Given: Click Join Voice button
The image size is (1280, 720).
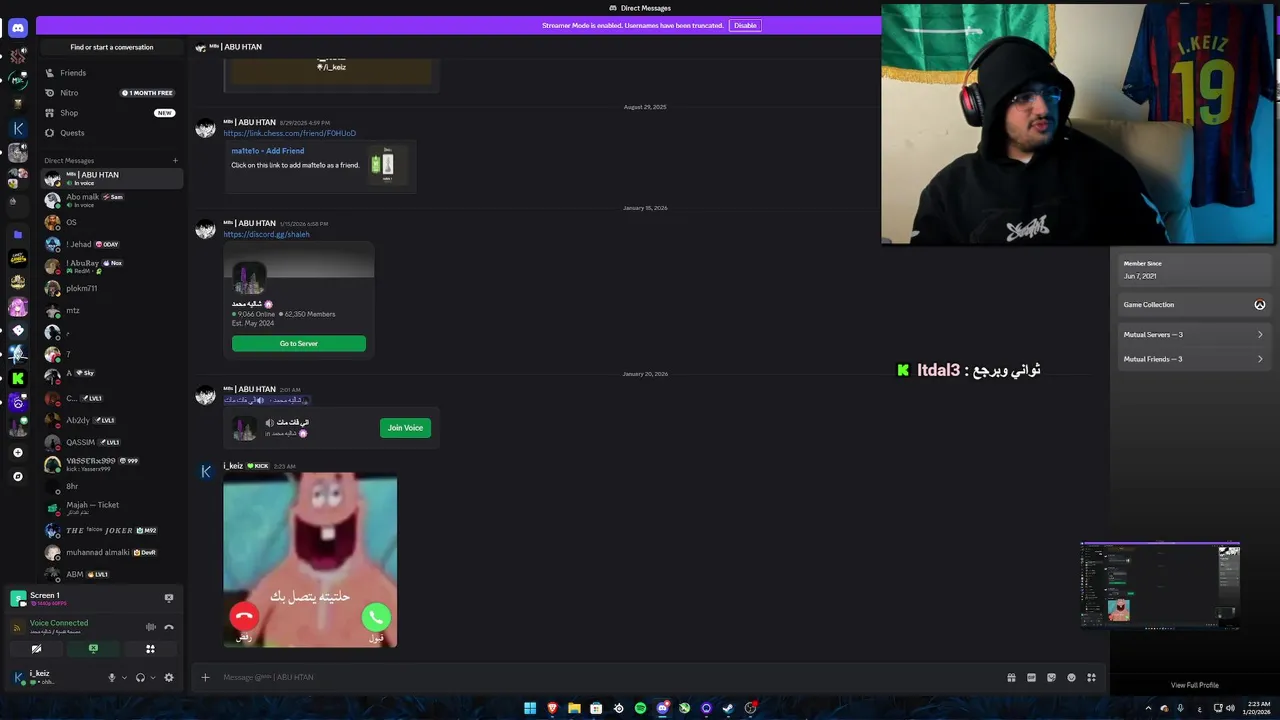Looking at the screenshot, I should pos(405,428).
